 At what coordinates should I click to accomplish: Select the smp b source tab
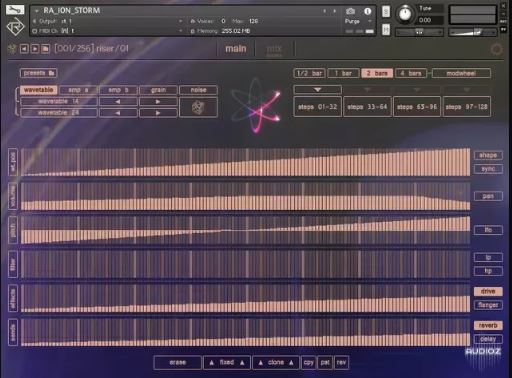pos(118,90)
